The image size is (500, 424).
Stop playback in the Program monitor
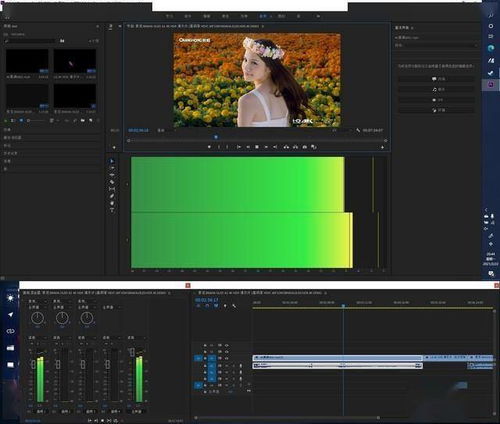257,147
